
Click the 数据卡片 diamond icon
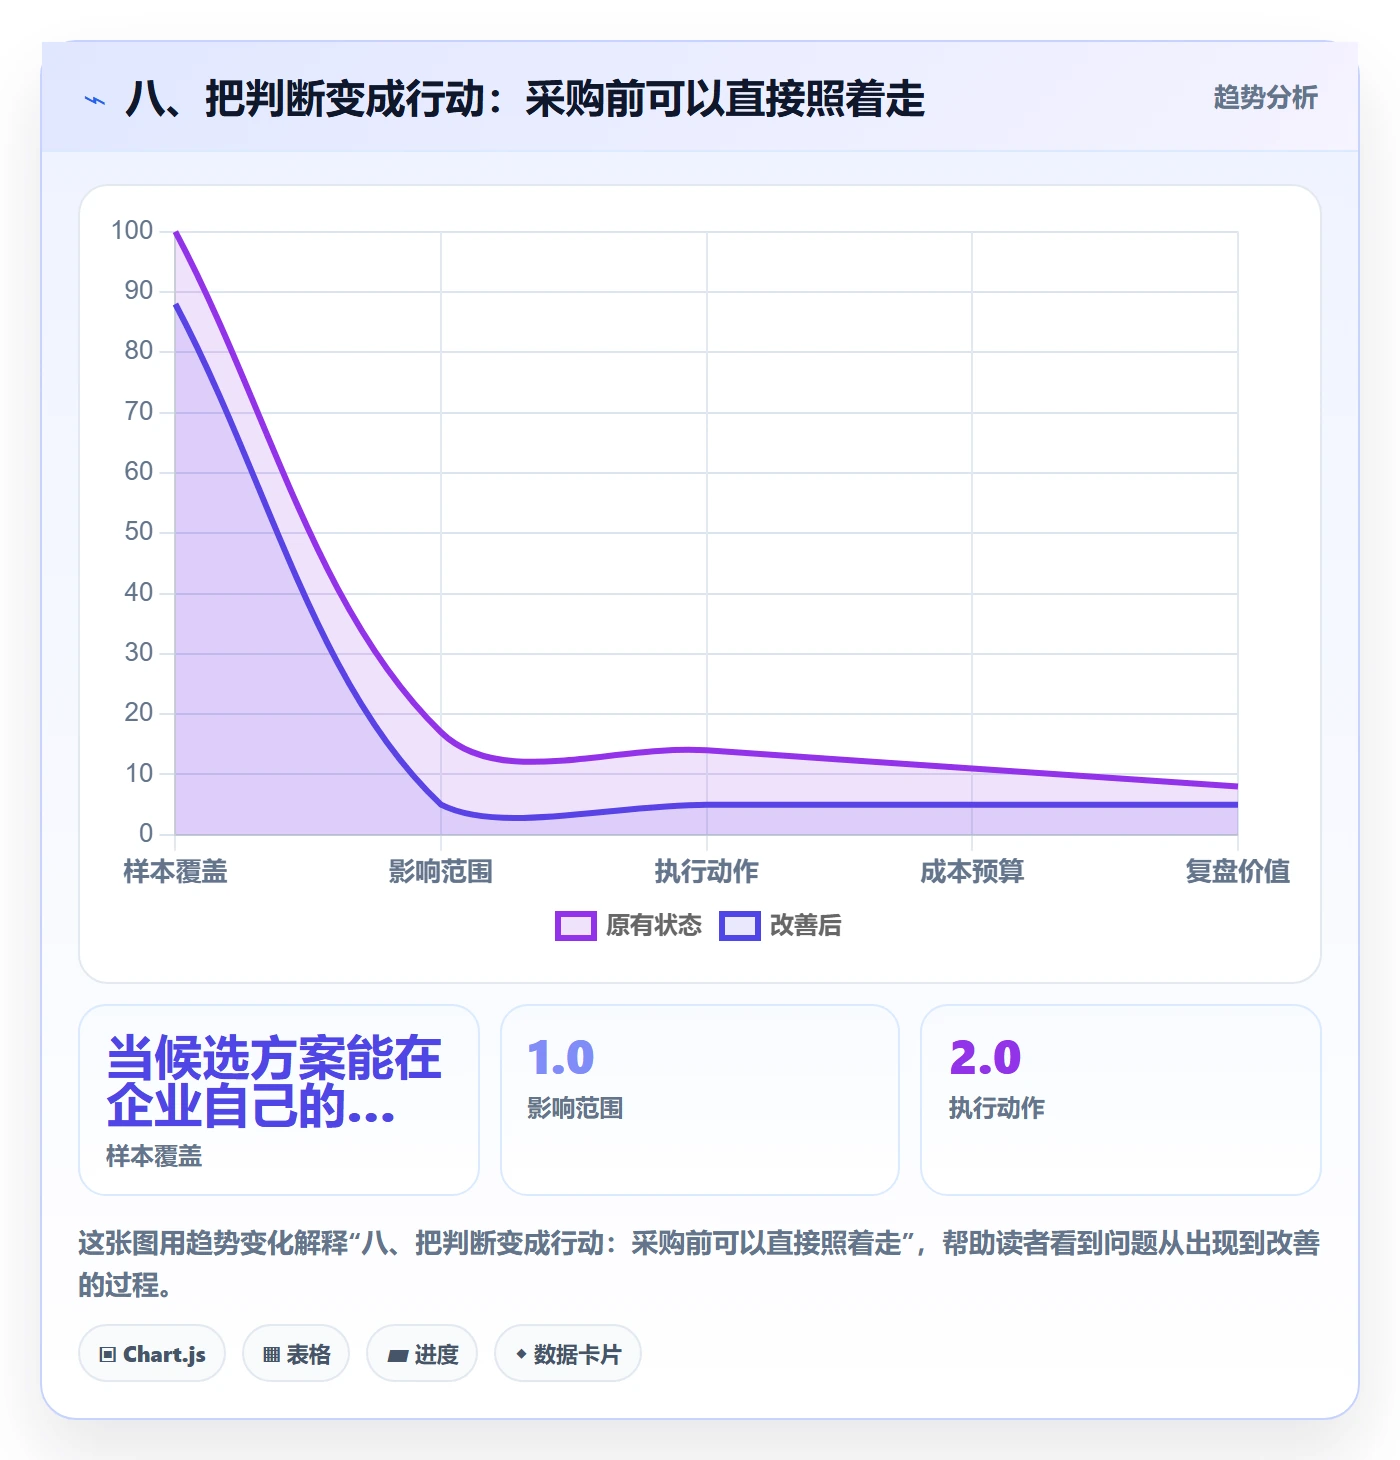[x=521, y=1354]
